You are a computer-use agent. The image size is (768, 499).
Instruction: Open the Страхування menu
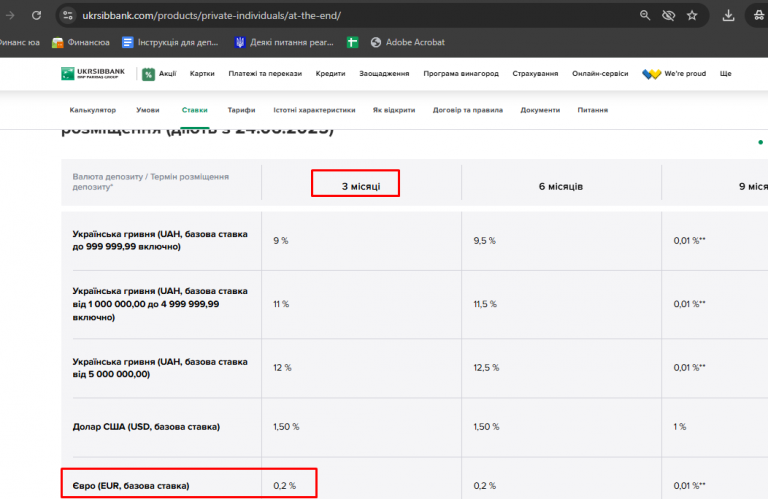point(535,73)
